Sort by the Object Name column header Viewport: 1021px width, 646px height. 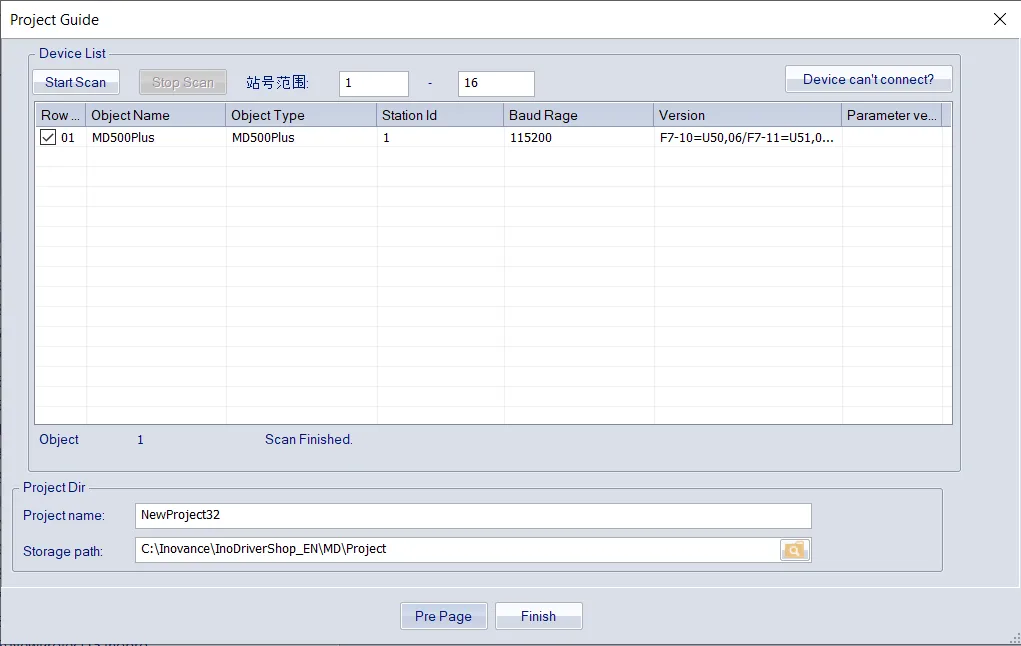pos(155,115)
